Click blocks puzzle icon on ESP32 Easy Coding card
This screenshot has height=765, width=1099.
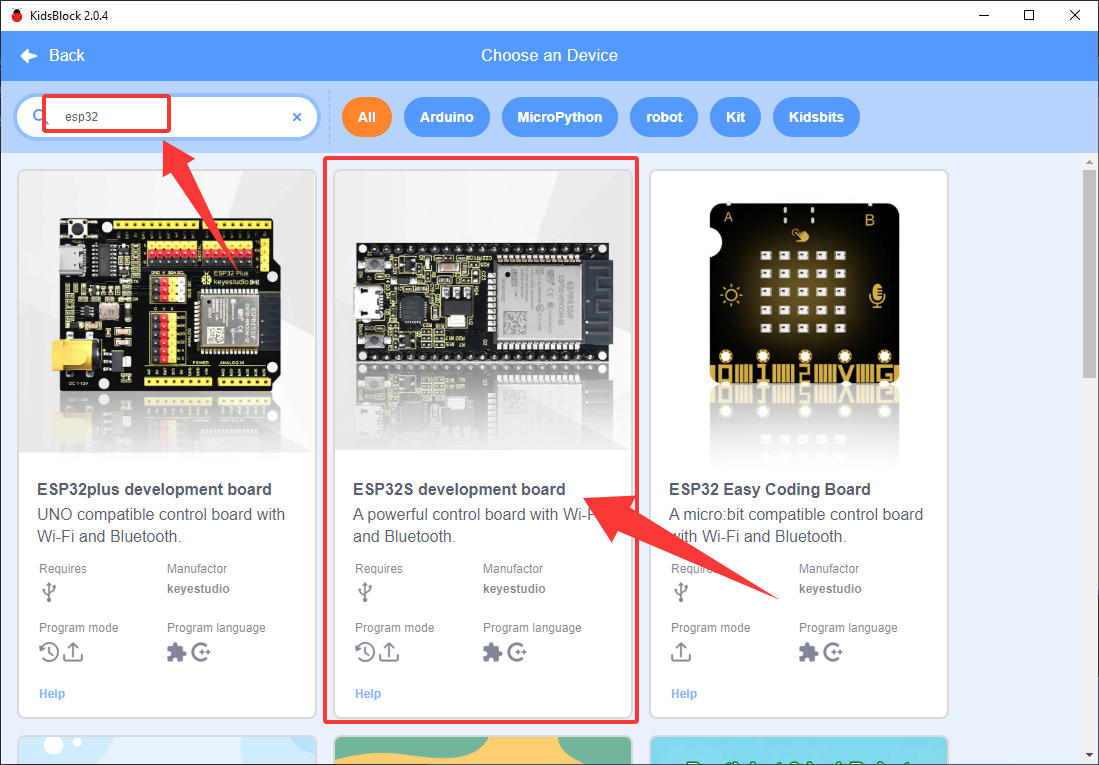808,652
